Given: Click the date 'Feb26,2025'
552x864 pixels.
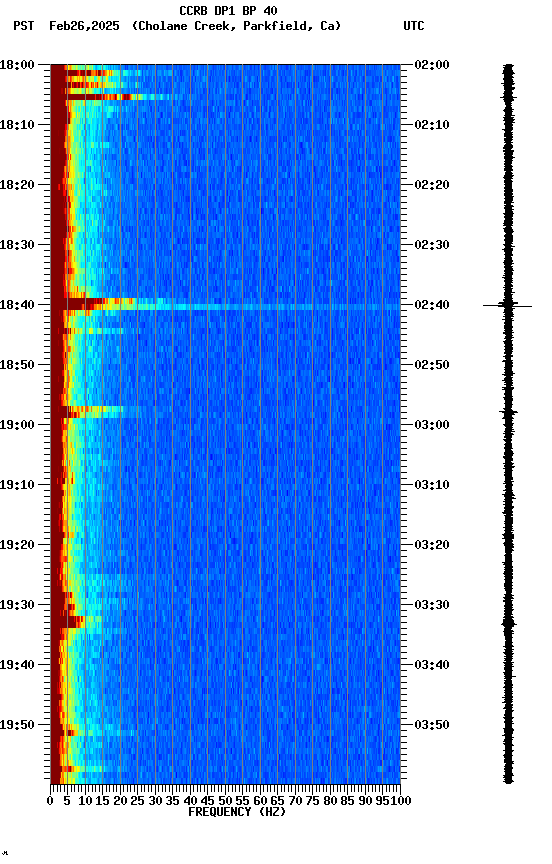Looking at the screenshot, I should [84, 26].
